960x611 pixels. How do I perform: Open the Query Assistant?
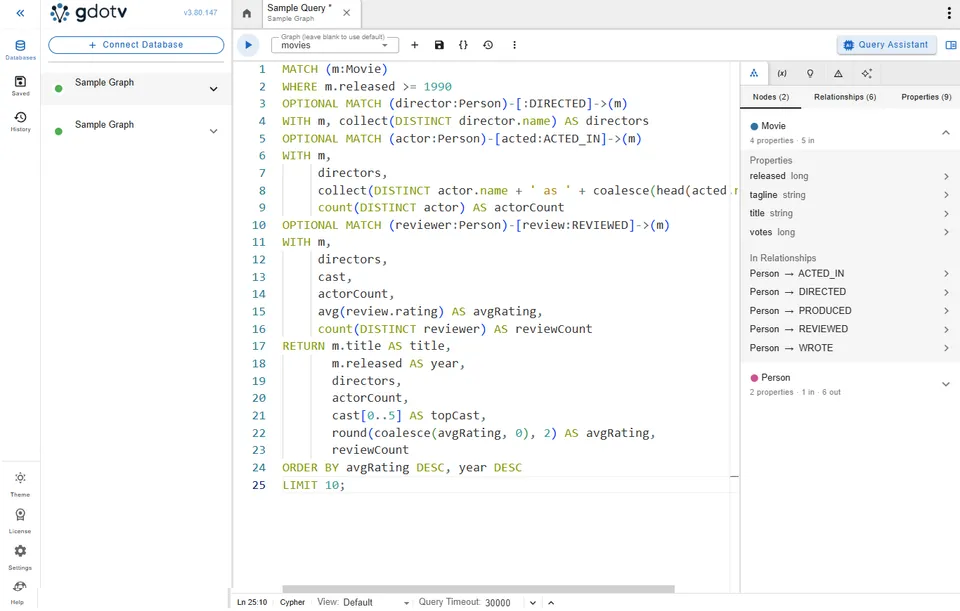coord(886,45)
